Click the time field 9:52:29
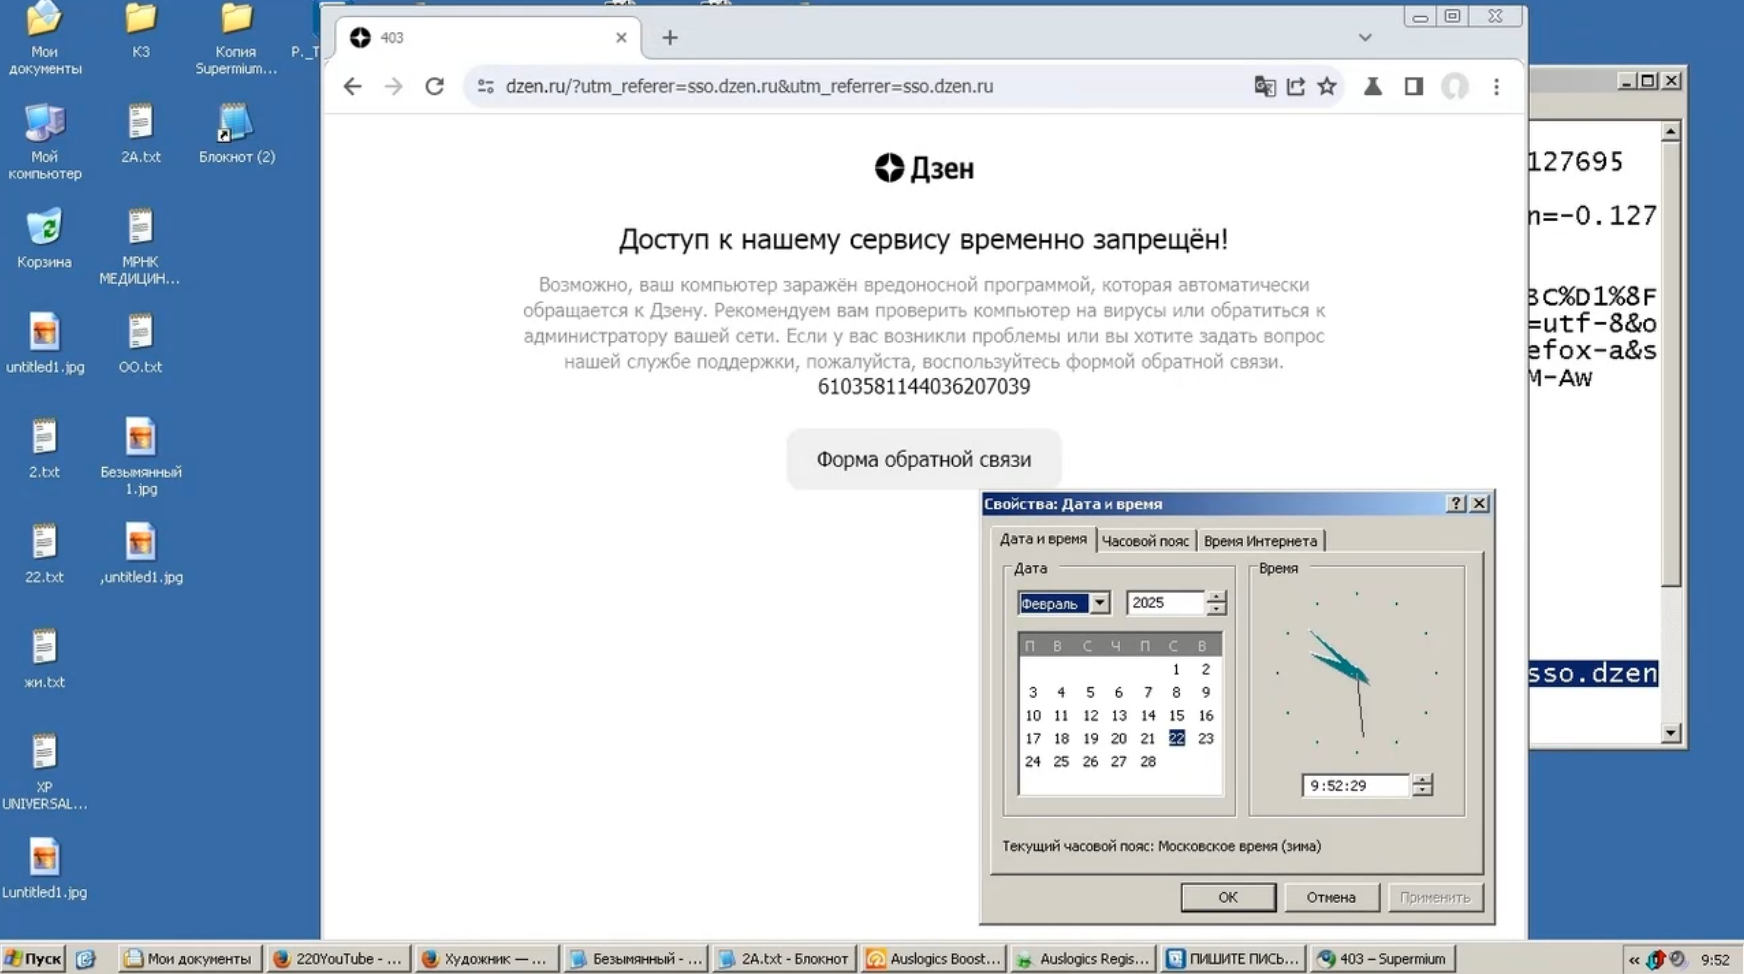The image size is (1744, 974). 1355,785
